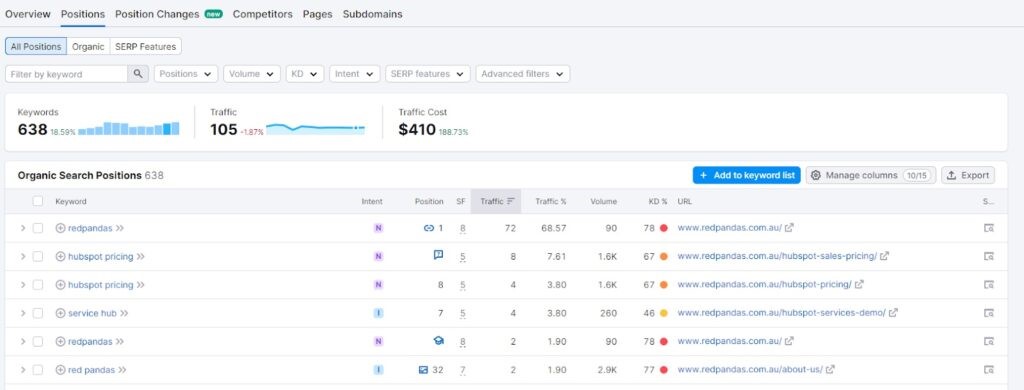This screenshot has width=1024, height=390.
Task: Click the double-arrow icon after 'red pandas'
Action: (x=122, y=370)
